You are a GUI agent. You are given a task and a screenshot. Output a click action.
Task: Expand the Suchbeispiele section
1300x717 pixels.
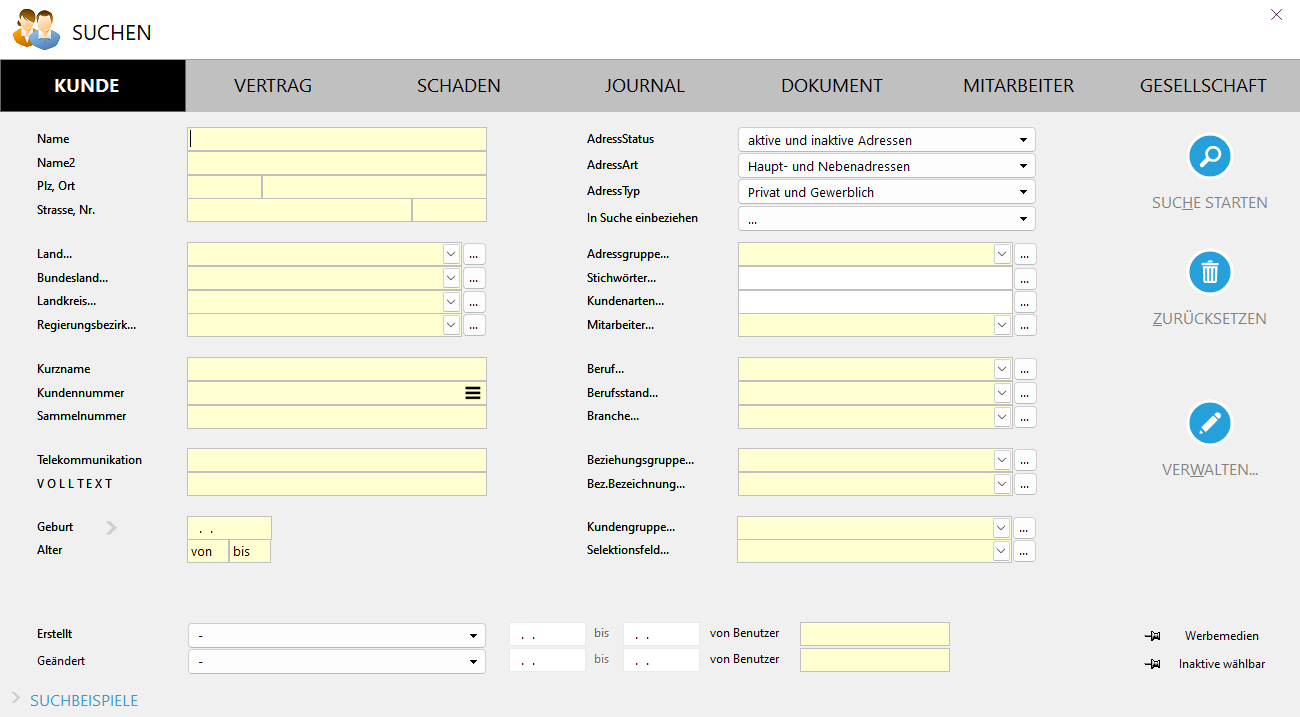84,701
